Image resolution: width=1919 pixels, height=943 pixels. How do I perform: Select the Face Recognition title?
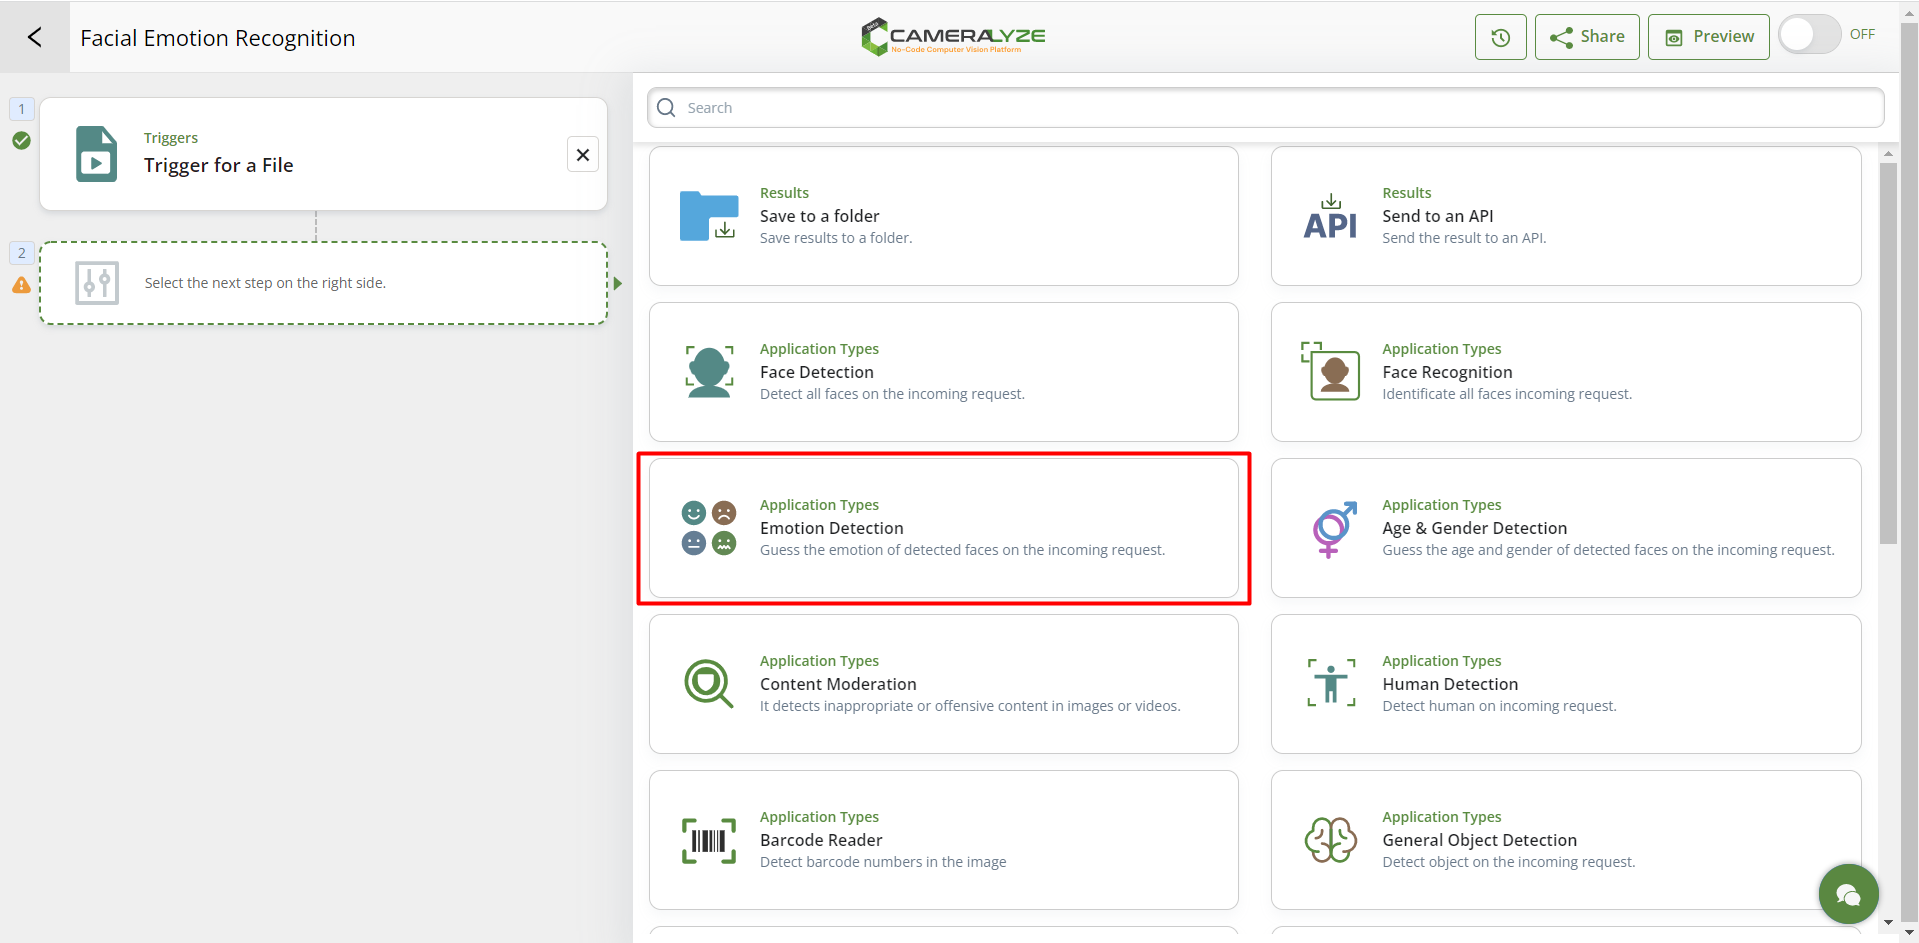[1447, 372]
